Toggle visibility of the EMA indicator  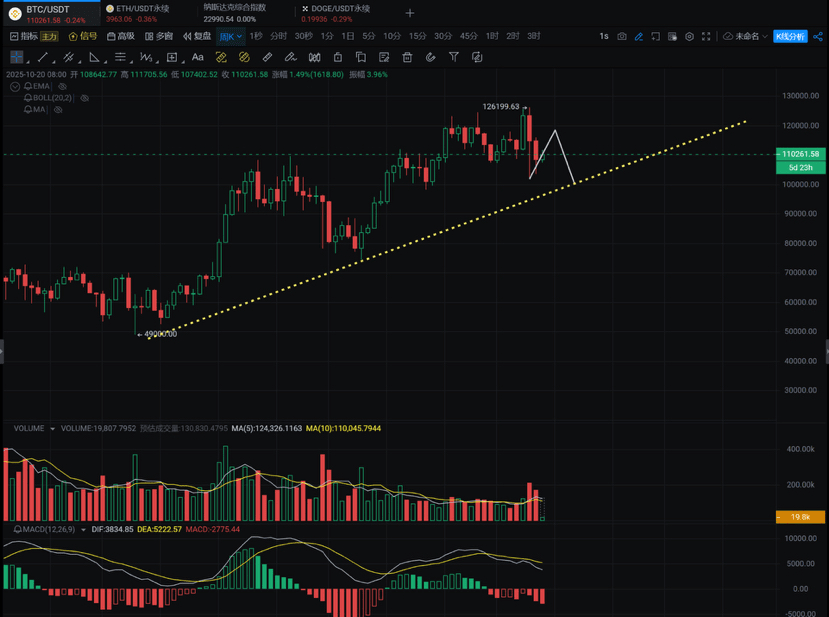(57, 87)
